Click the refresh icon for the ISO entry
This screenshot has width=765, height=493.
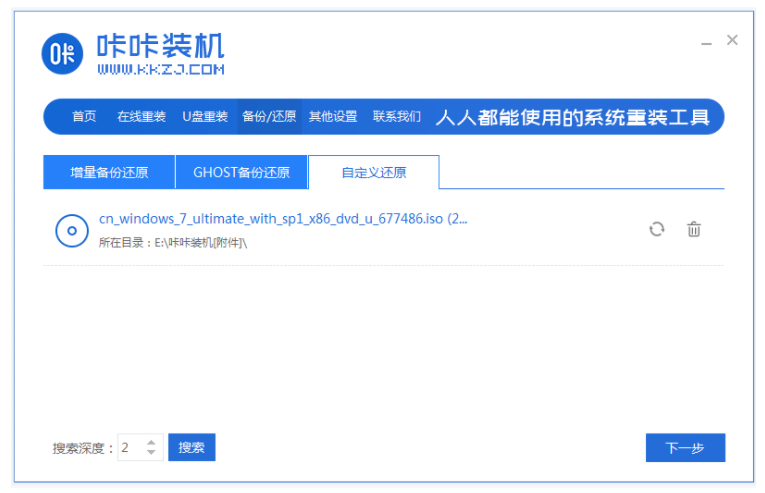point(656,229)
